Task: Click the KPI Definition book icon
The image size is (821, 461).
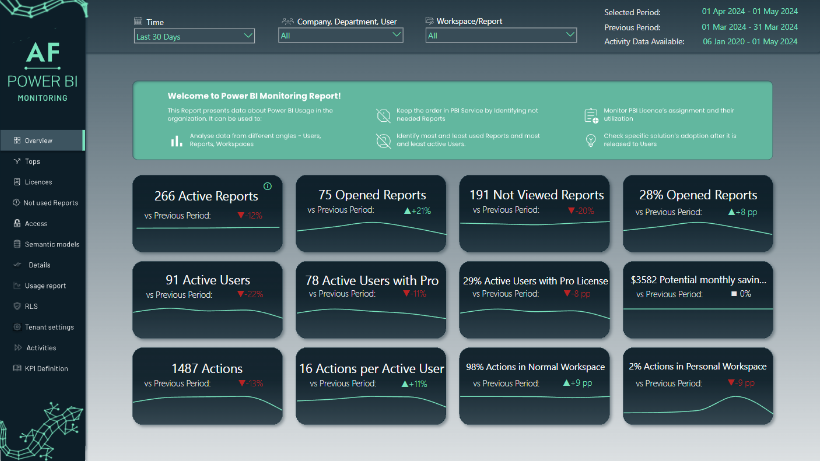Action: pos(17,368)
